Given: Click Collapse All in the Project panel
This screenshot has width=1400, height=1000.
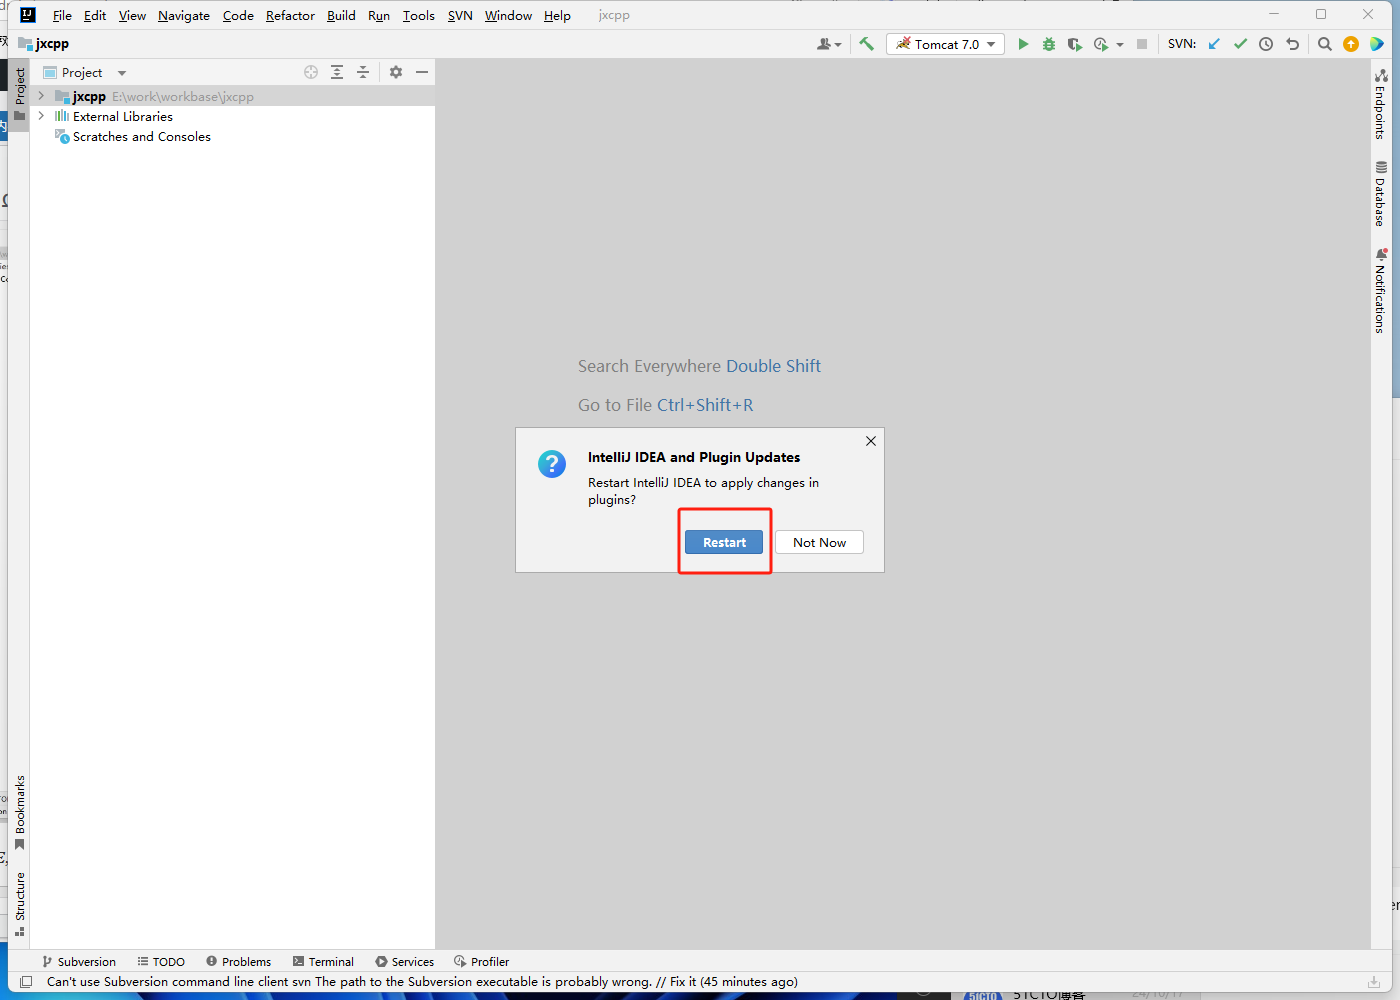Looking at the screenshot, I should [363, 72].
